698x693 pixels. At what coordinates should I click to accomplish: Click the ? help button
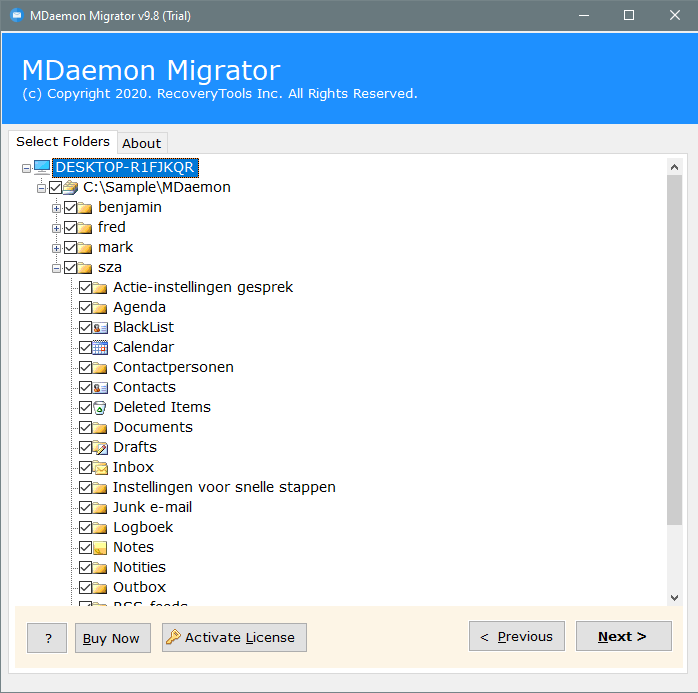pyautogui.click(x=47, y=638)
